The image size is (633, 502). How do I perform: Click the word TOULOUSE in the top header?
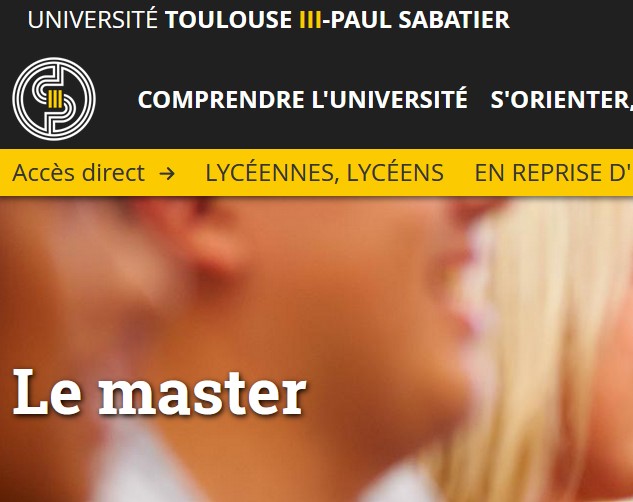pyautogui.click(x=228, y=20)
